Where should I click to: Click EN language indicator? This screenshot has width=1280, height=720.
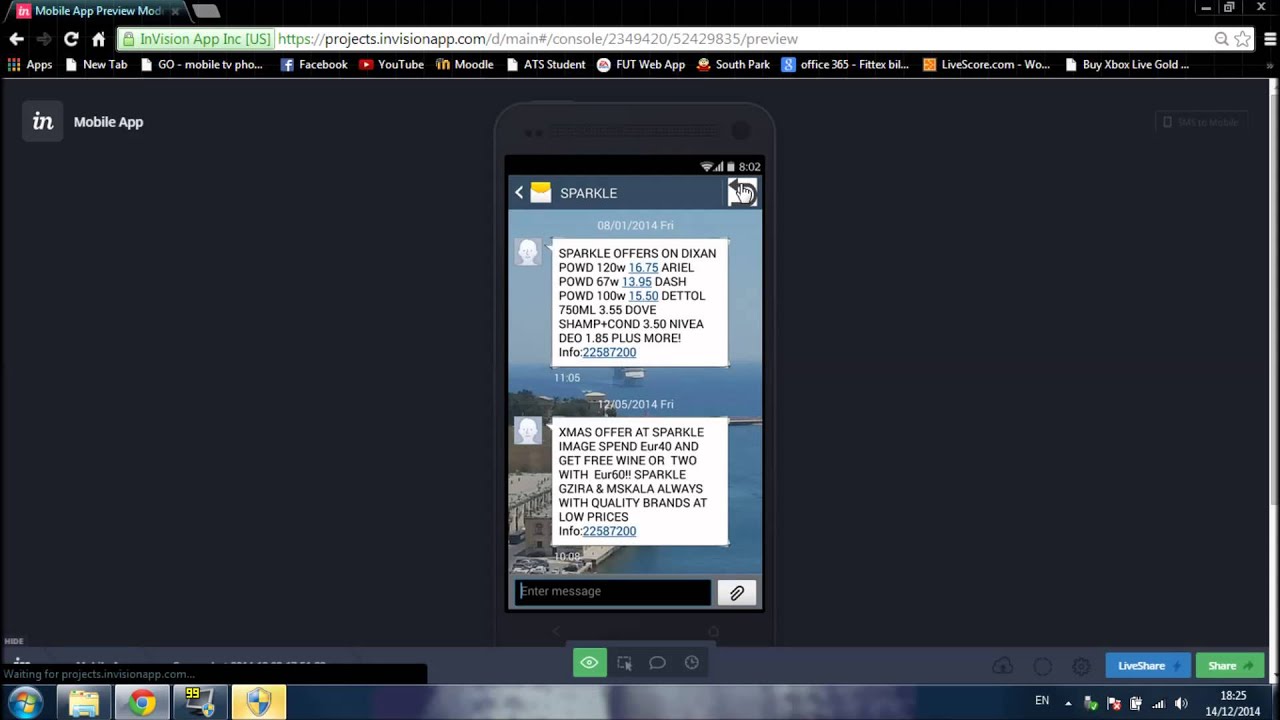(x=1042, y=701)
